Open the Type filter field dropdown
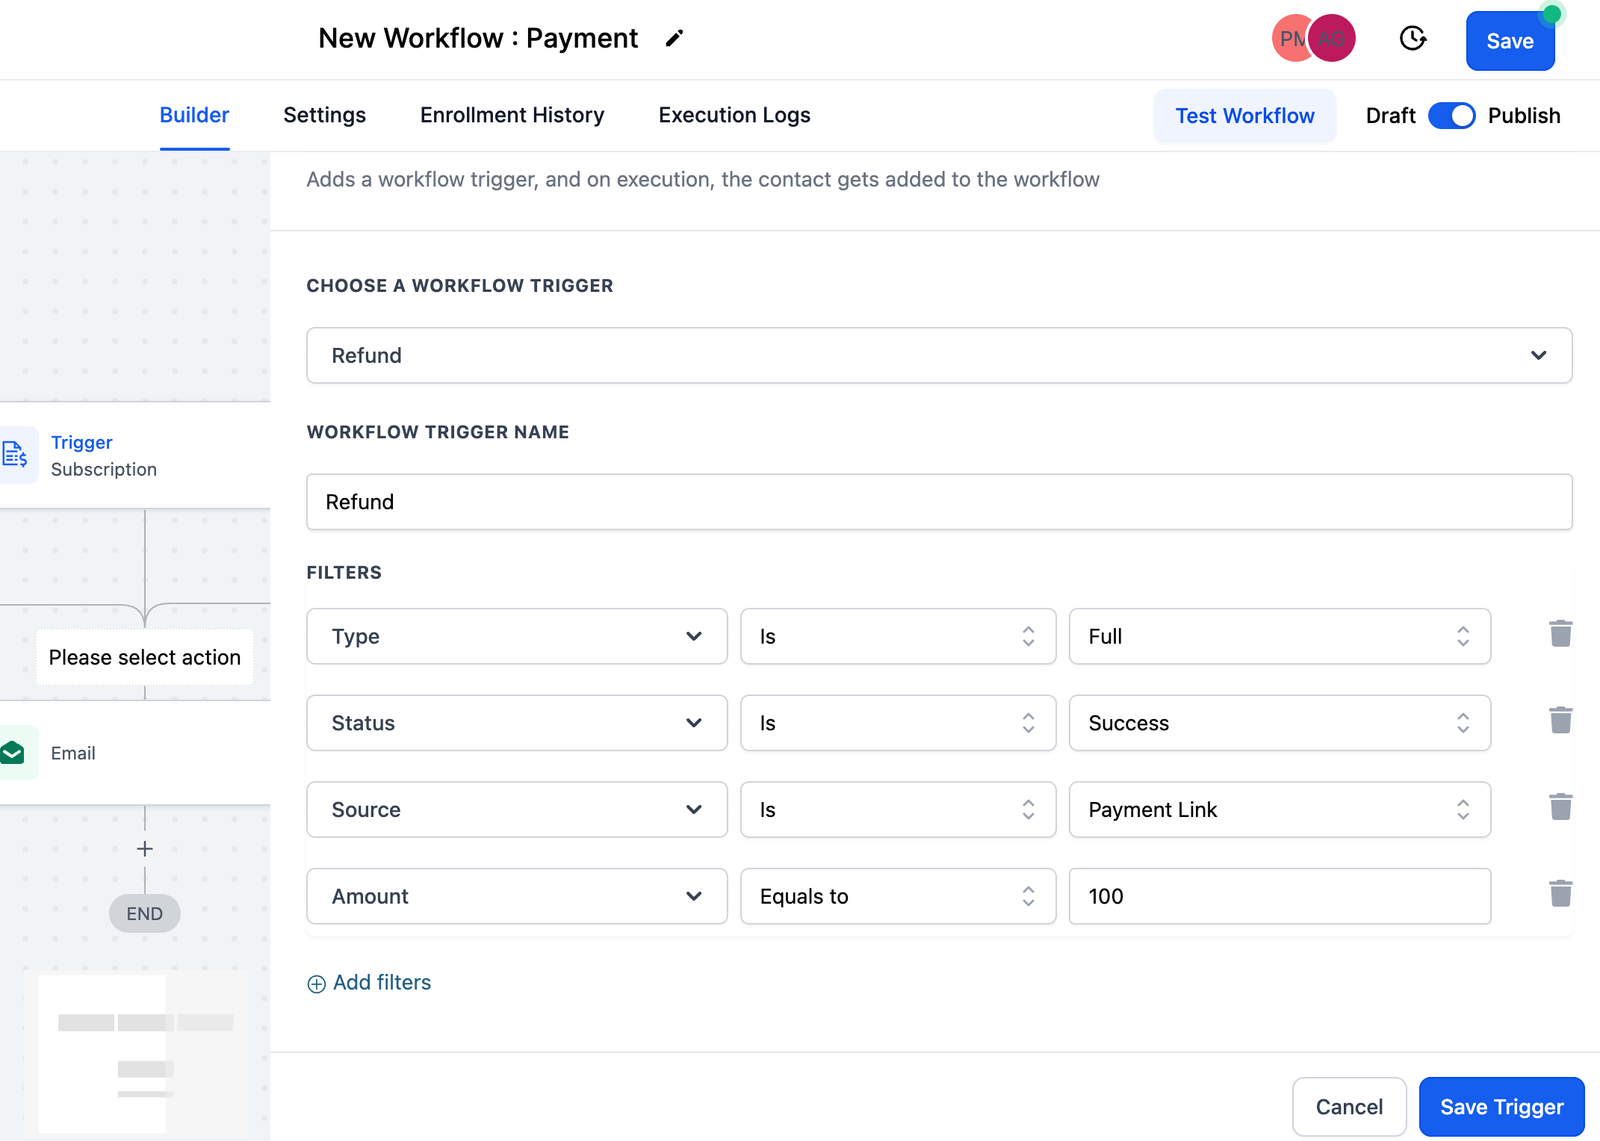The width and height of the screenshot is (1600, 1141). (516, 637)
